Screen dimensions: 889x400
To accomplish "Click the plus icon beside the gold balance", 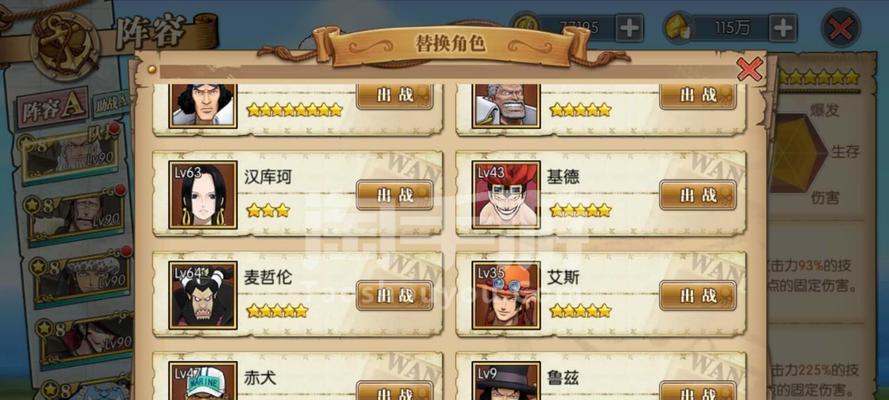I will 782,27.
